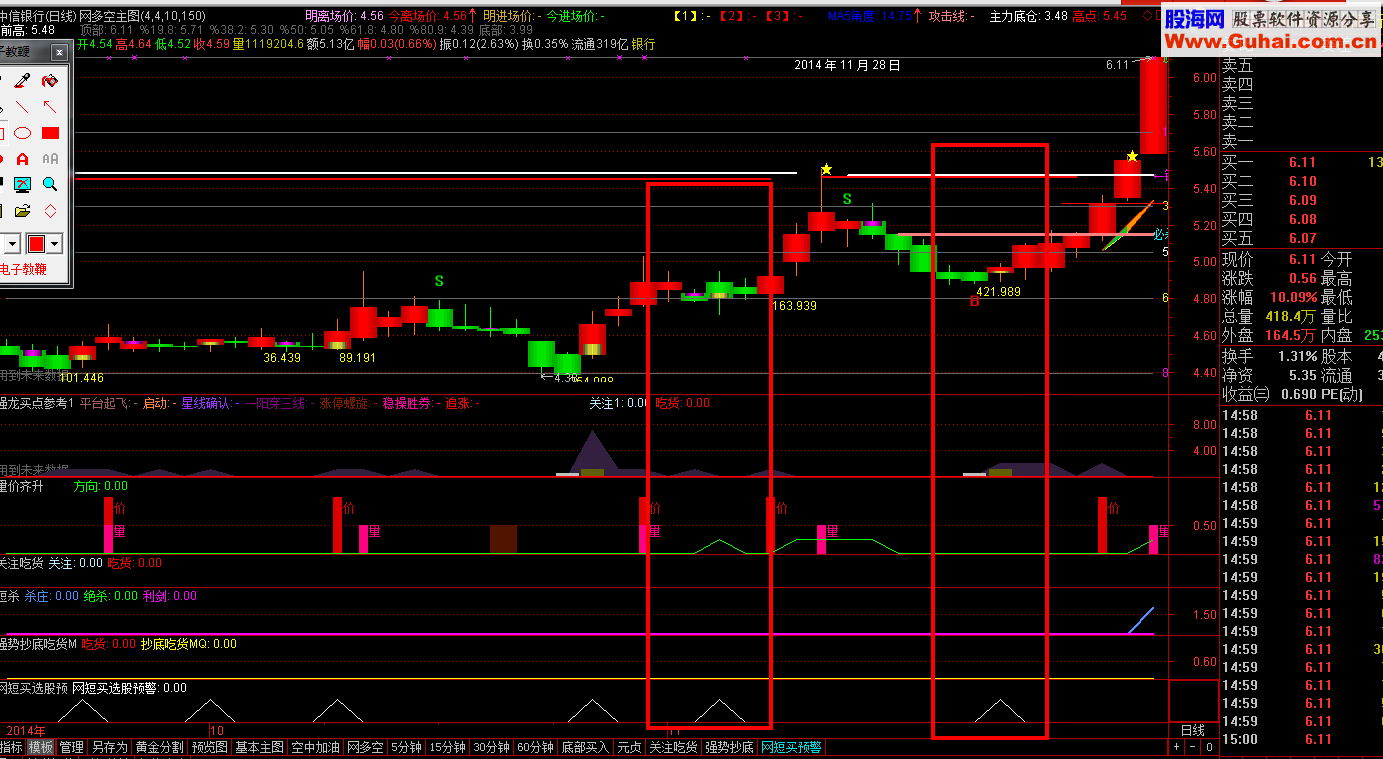Select the filled red rectangle tool
Screen dimensions: 1383x759
(x=49, y=133)
